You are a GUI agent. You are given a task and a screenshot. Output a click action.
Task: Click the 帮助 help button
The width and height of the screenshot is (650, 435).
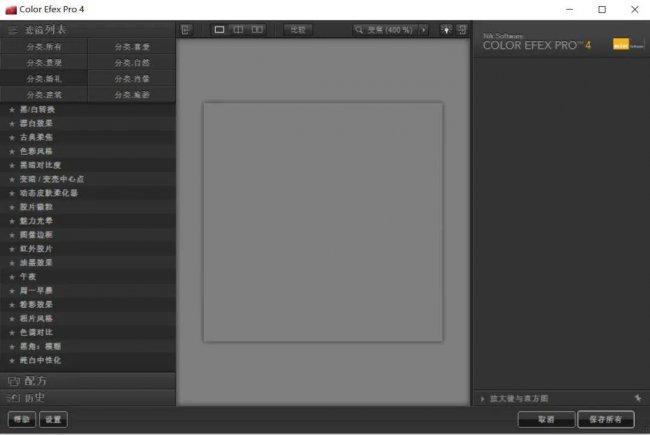click(22, 419)
